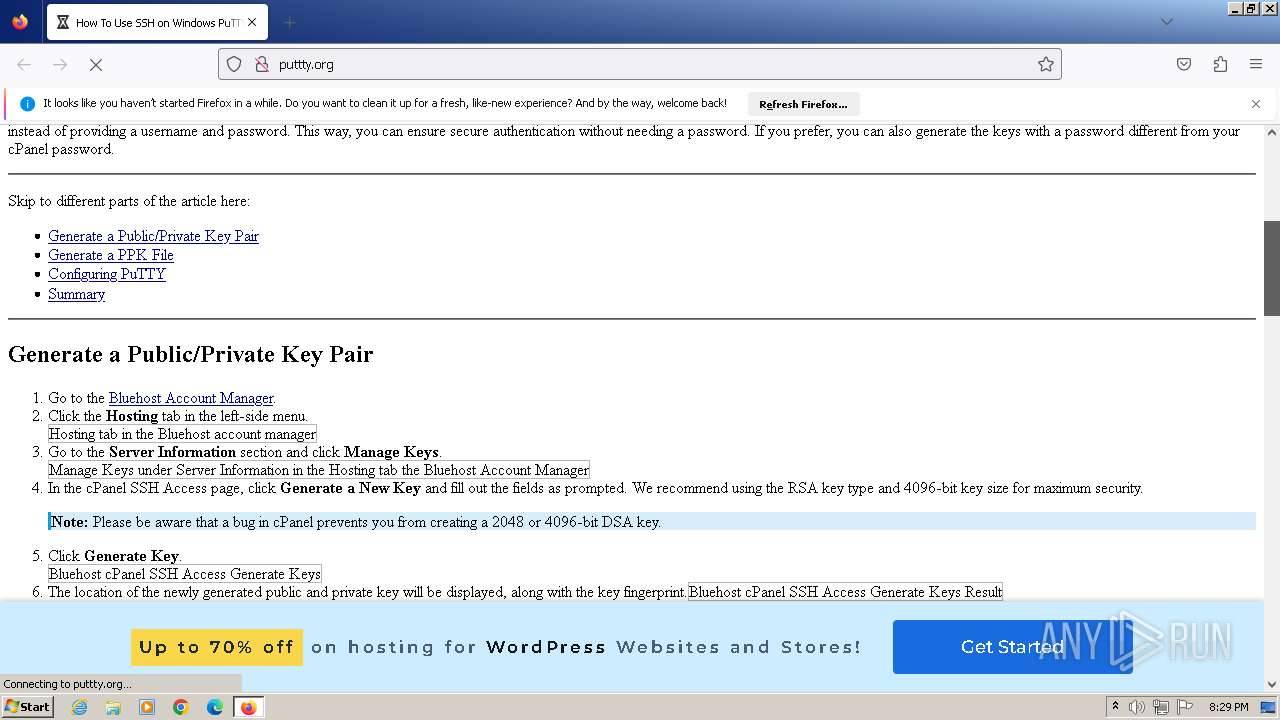Screen dimensions: 1280x720
Task: Jump to the Summary link
Action: tap(76, 294)
